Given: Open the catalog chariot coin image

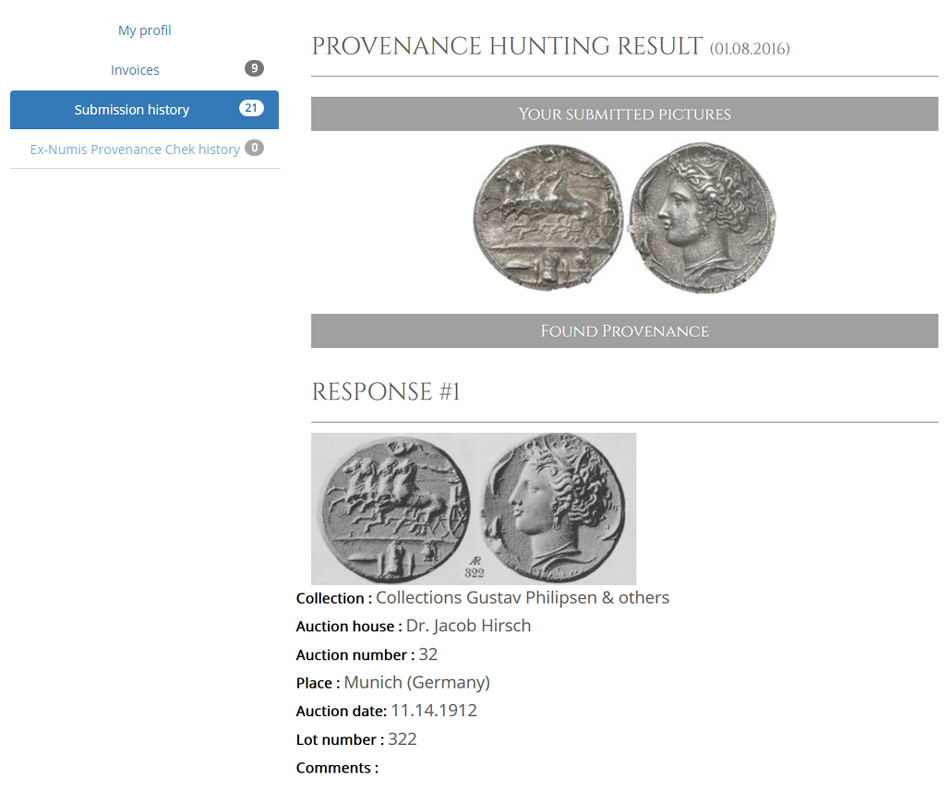Looking at the screenshot, I should (393, 506).
